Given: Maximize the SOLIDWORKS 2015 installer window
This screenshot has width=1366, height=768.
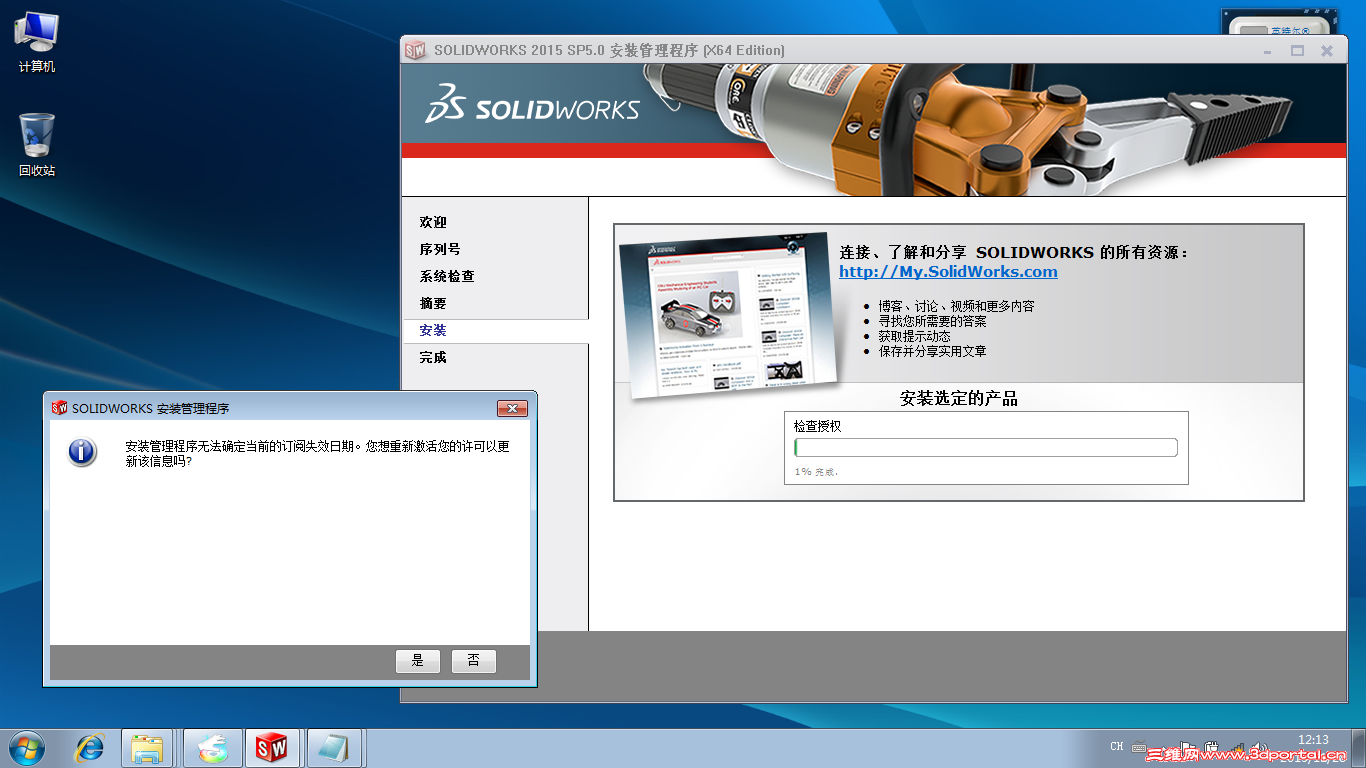Looking at the screenshot, I should 1298,50.
